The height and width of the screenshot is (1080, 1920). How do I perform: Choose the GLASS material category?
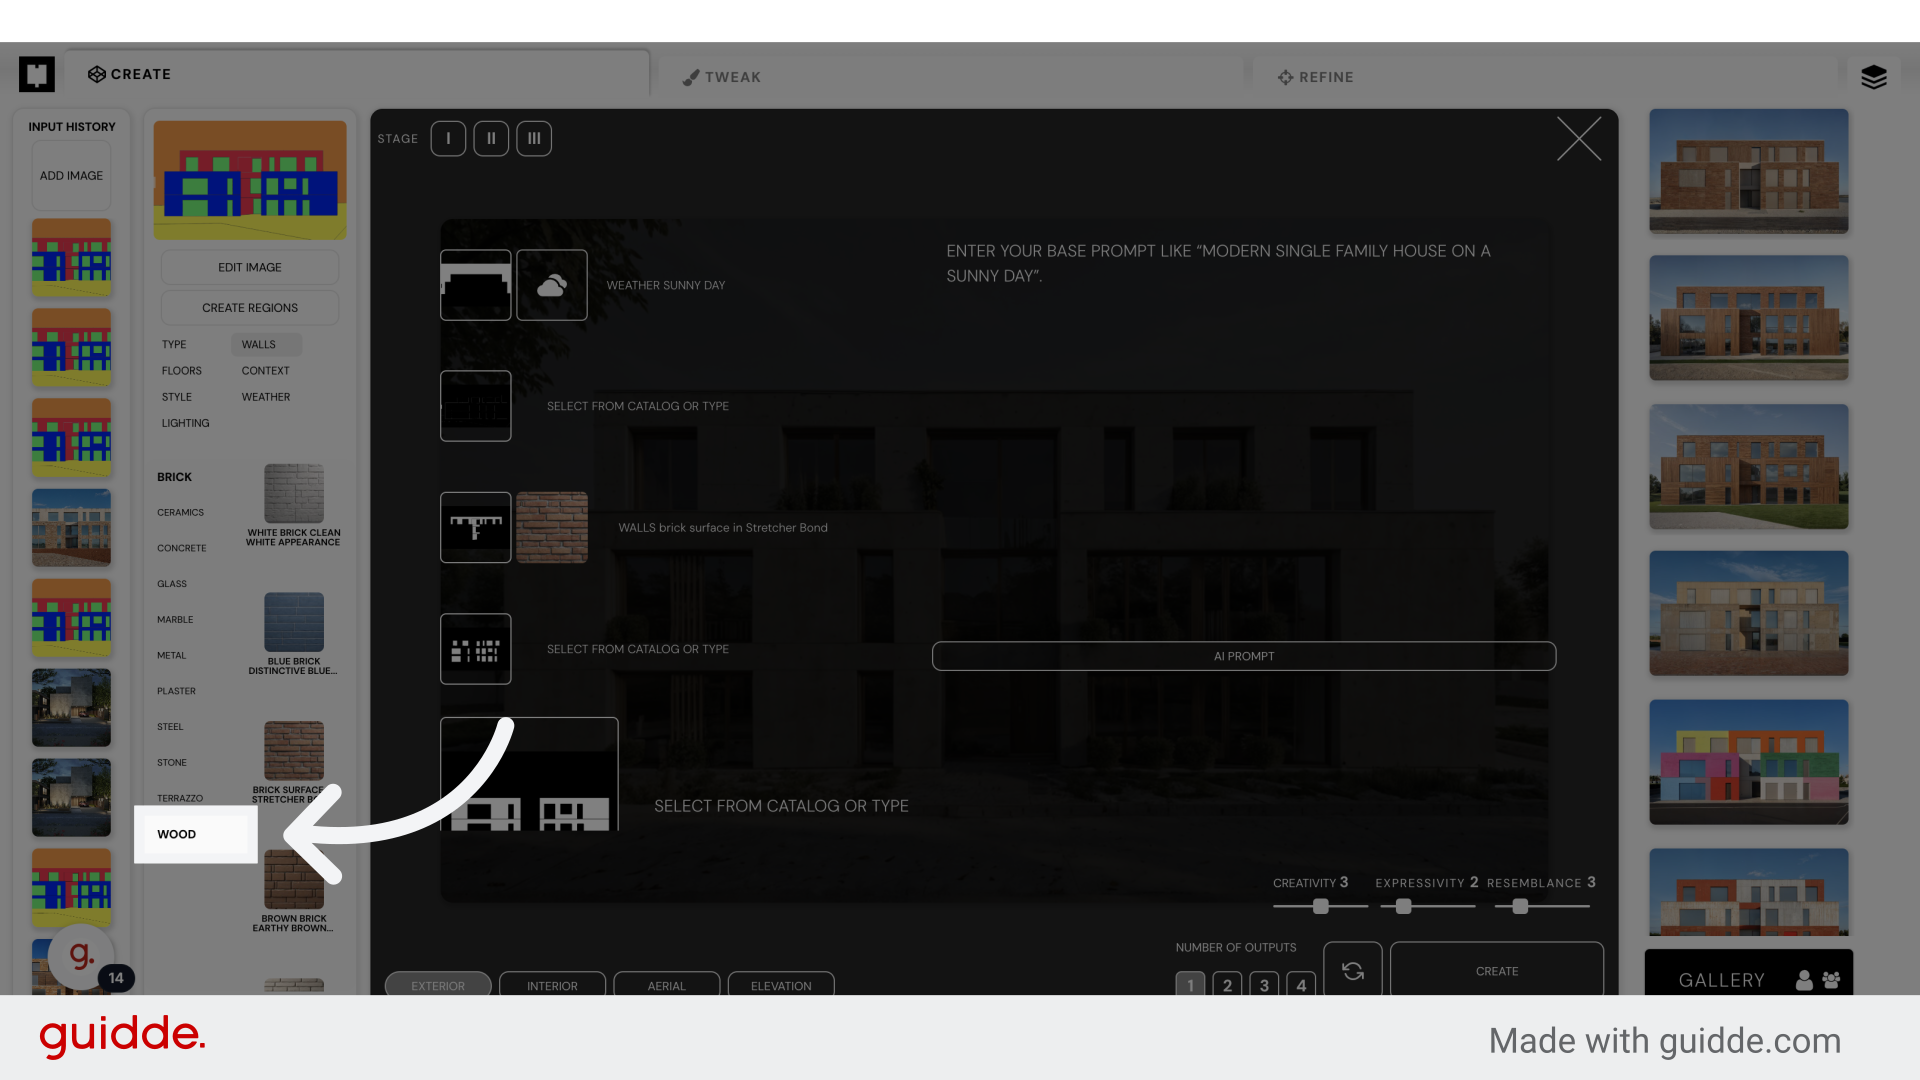(172, 584)
